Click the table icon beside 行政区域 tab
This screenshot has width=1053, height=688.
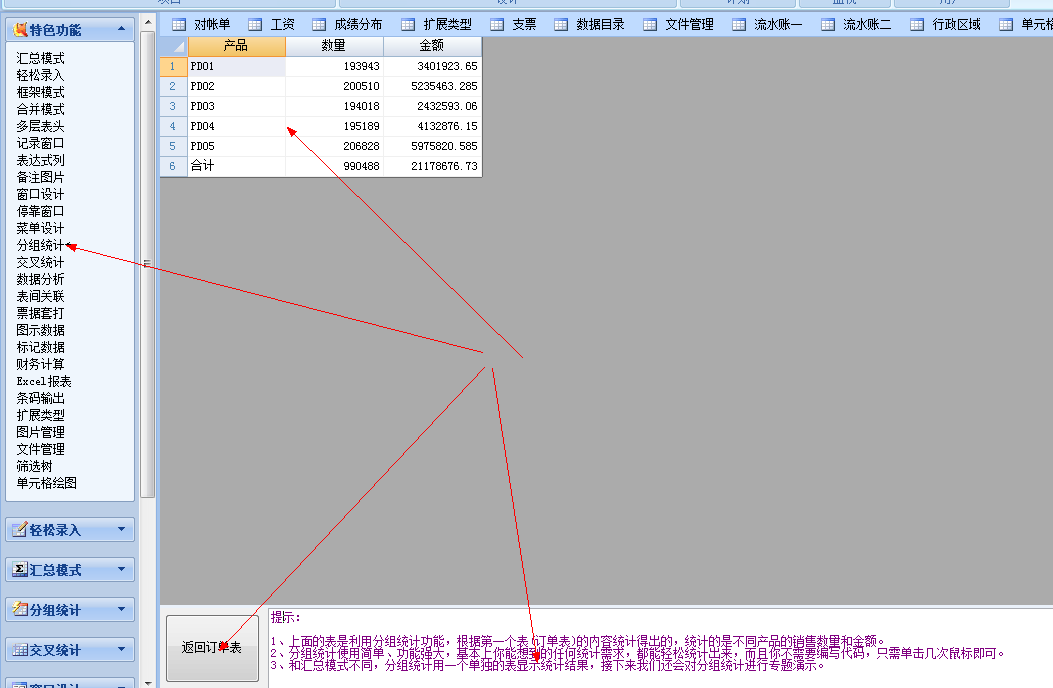point(917,25)
